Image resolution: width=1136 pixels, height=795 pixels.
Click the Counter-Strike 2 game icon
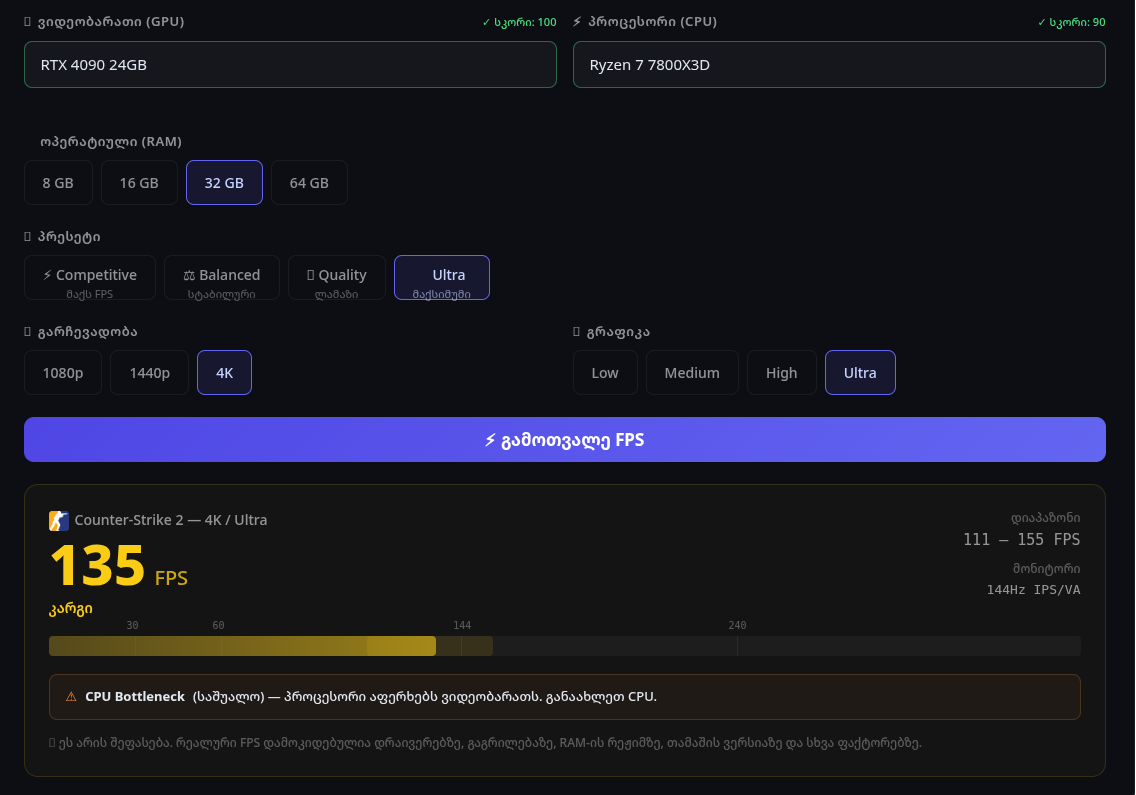tap(59, 521)
